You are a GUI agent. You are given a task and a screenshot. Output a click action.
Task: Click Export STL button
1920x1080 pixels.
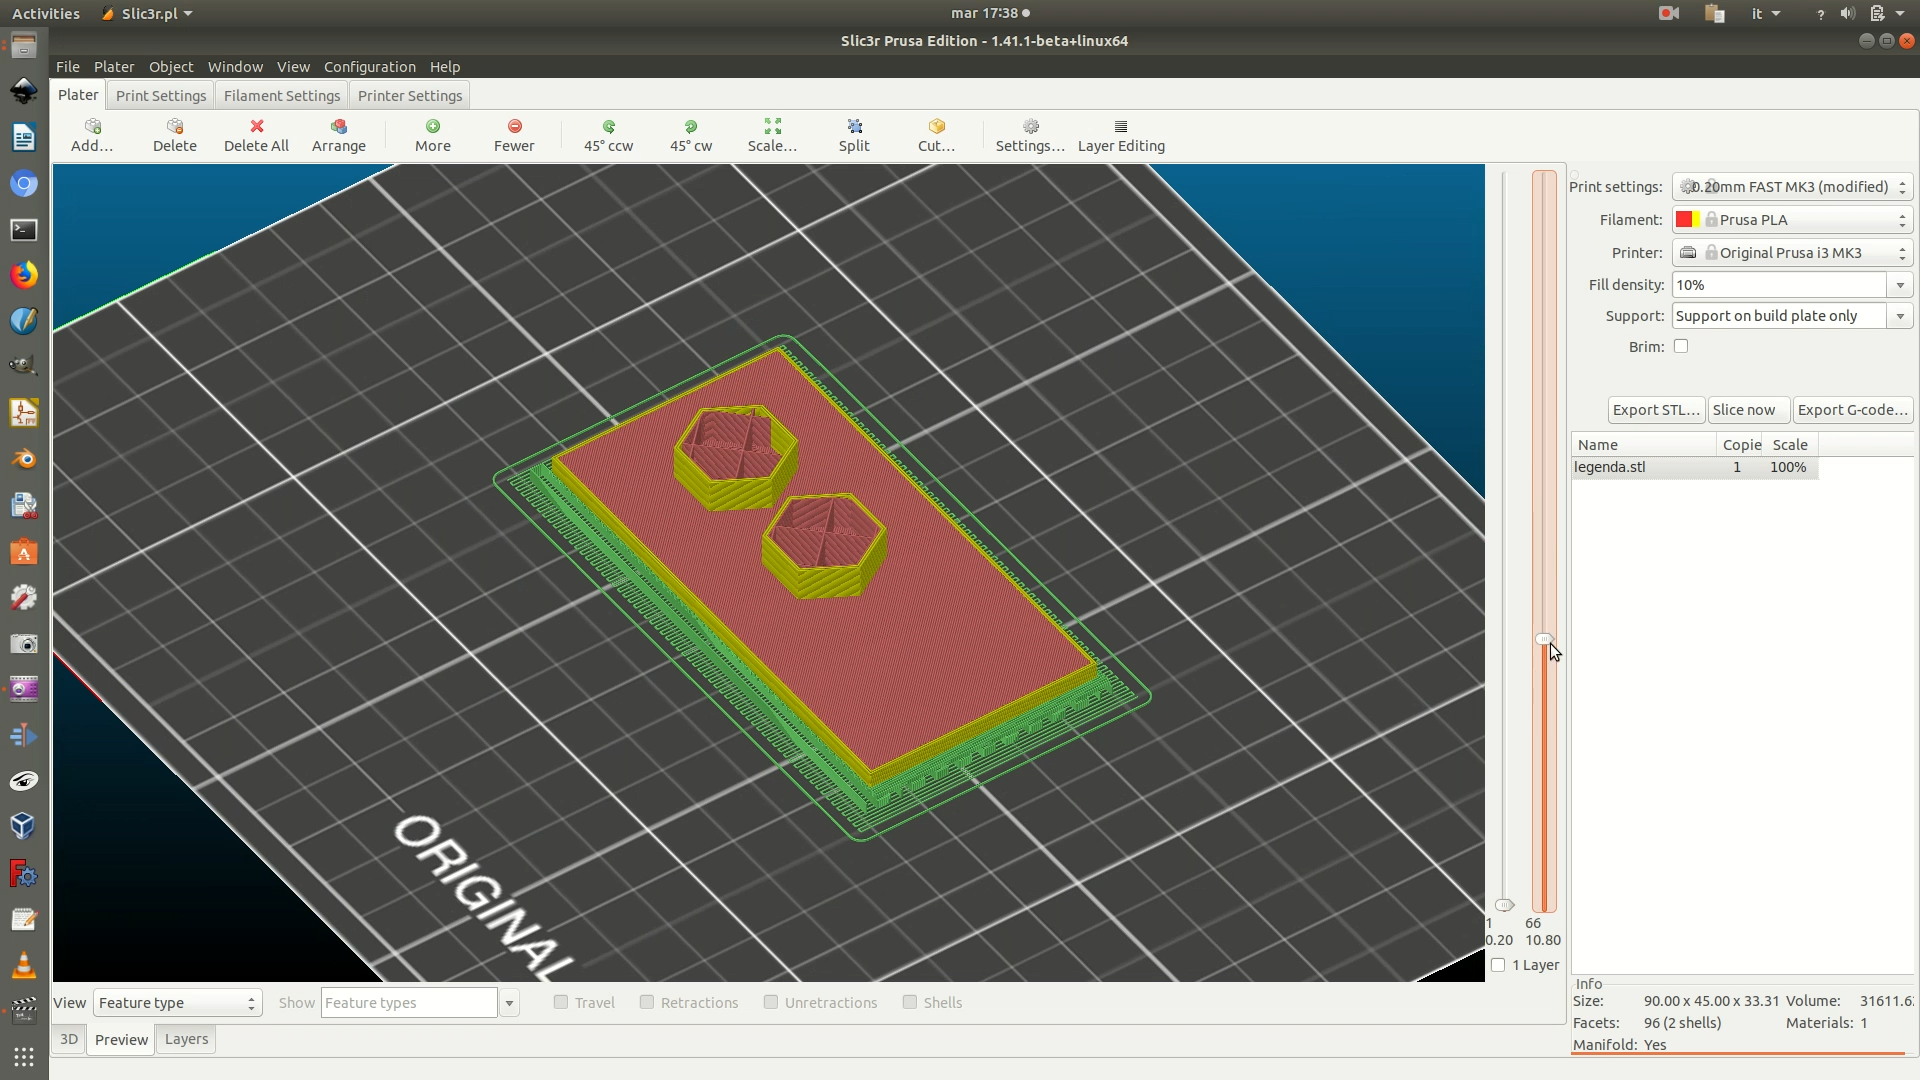click(1656, 410)
